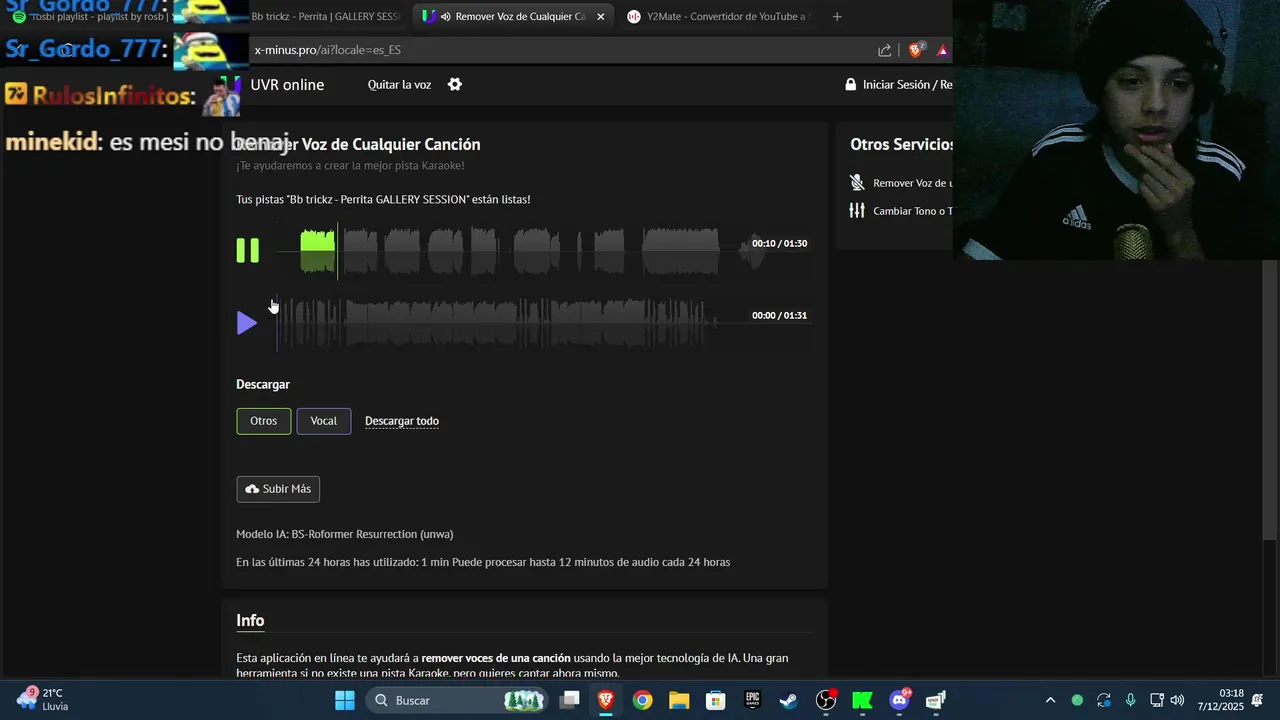
Task: Click the 00:00 / 01:31 time readout
Action: pyautogui.click(x=779, y=316)
